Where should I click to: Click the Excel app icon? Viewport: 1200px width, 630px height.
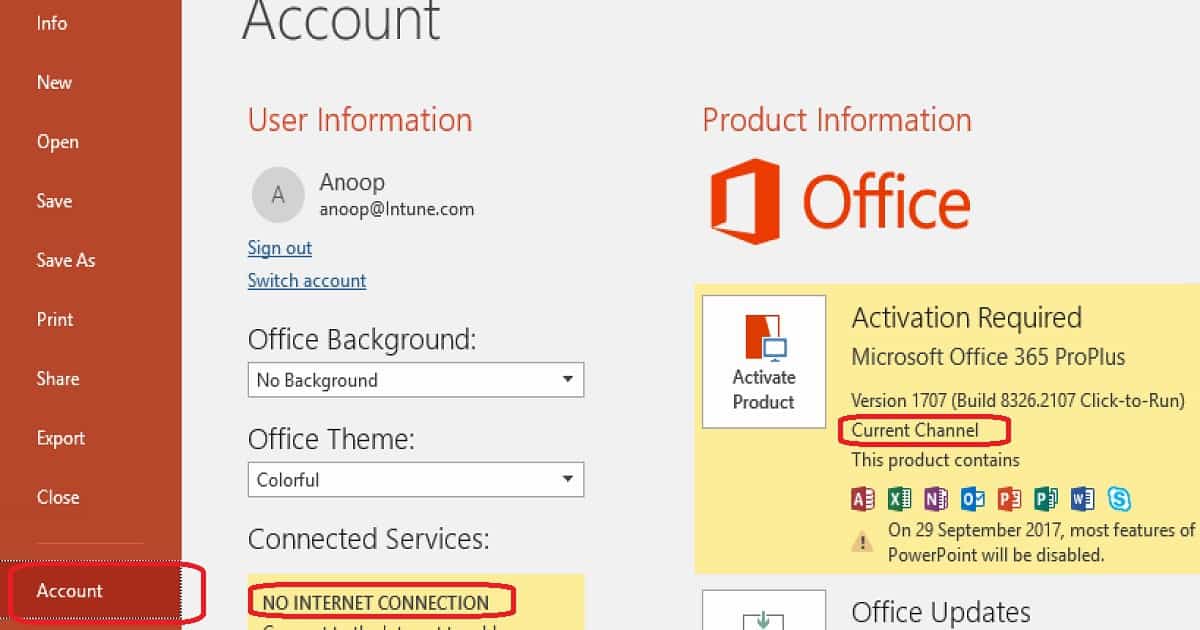(x=900, y=498)
